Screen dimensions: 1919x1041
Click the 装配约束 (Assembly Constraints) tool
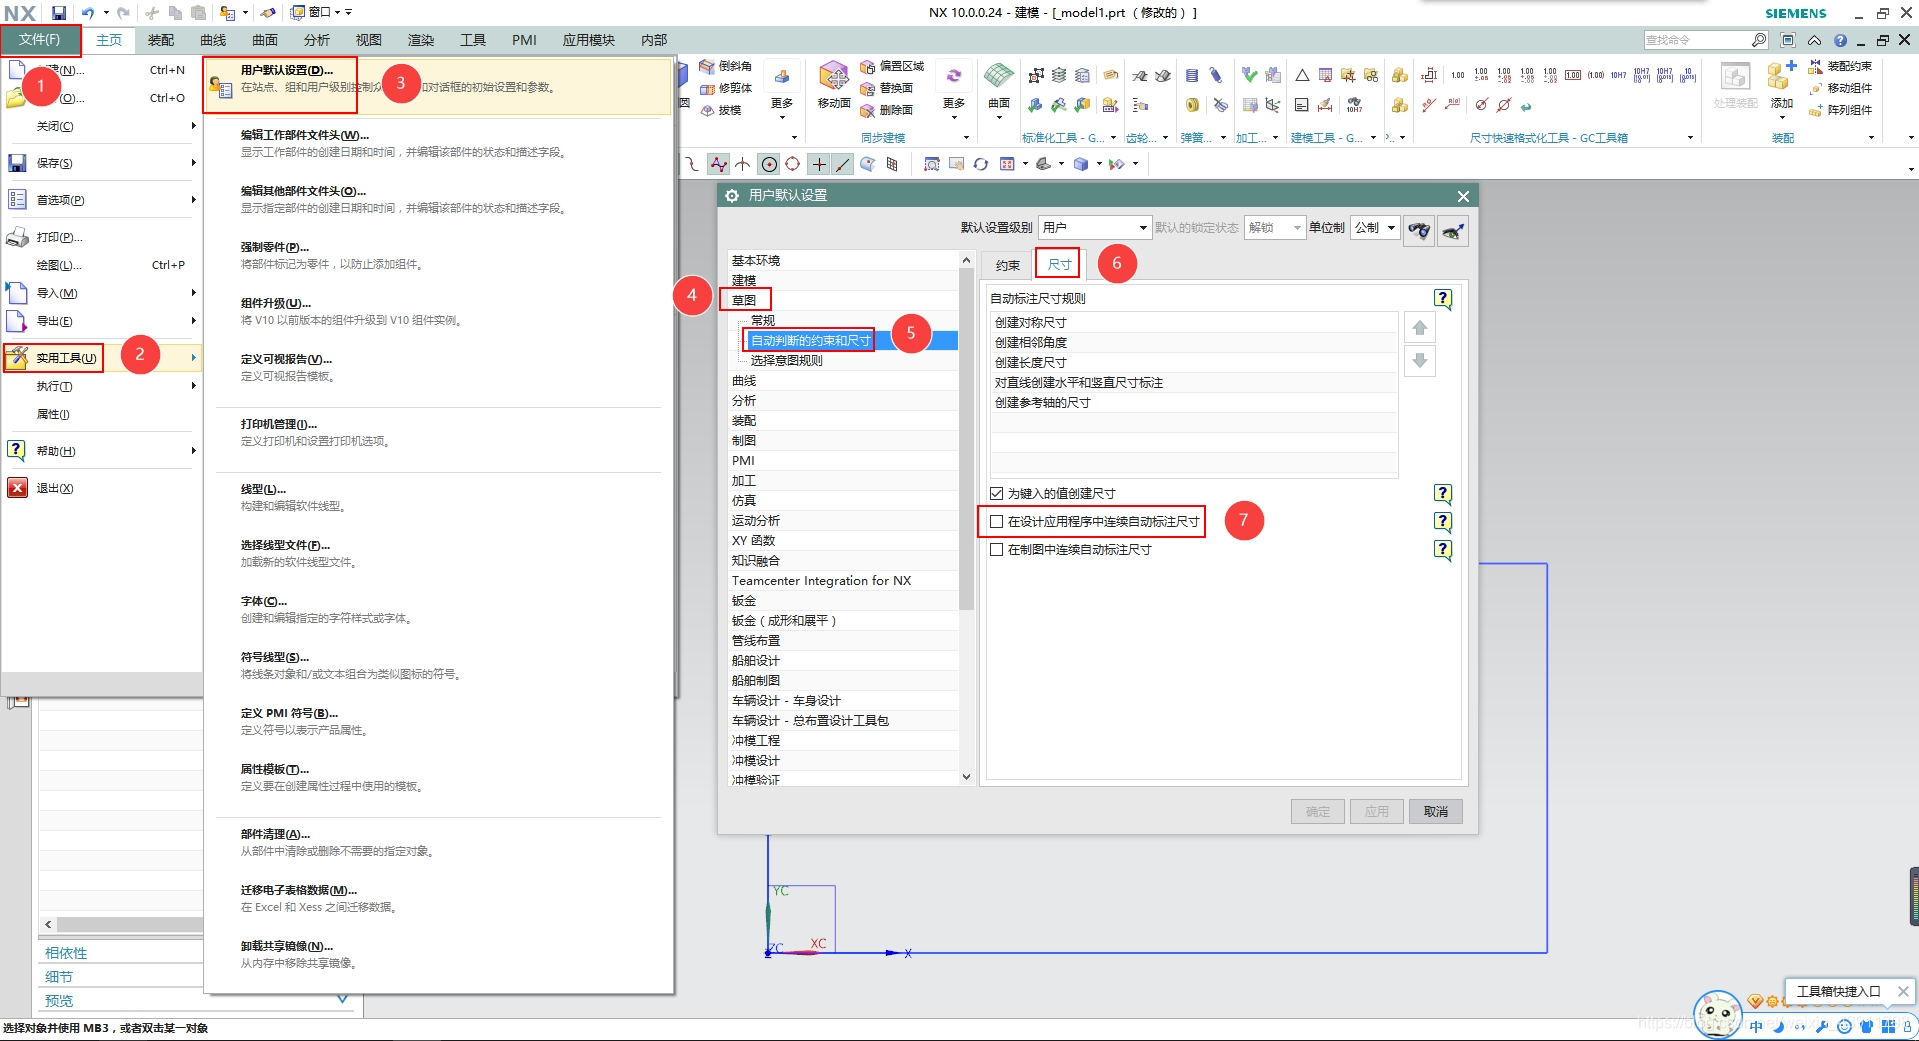coord(1840,66)
